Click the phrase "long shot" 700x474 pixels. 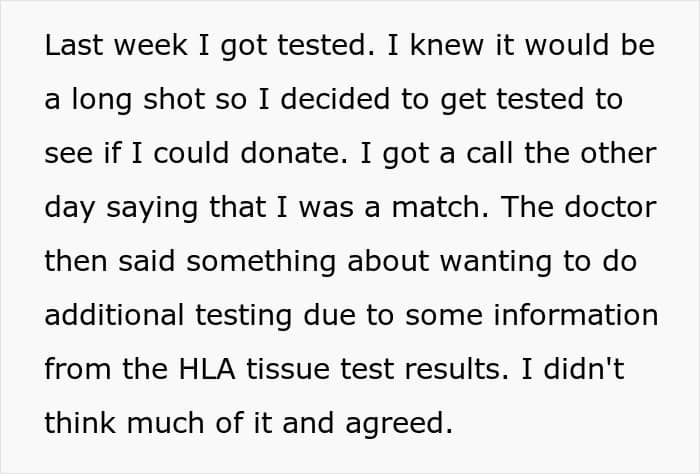click(x=138, y=100)
